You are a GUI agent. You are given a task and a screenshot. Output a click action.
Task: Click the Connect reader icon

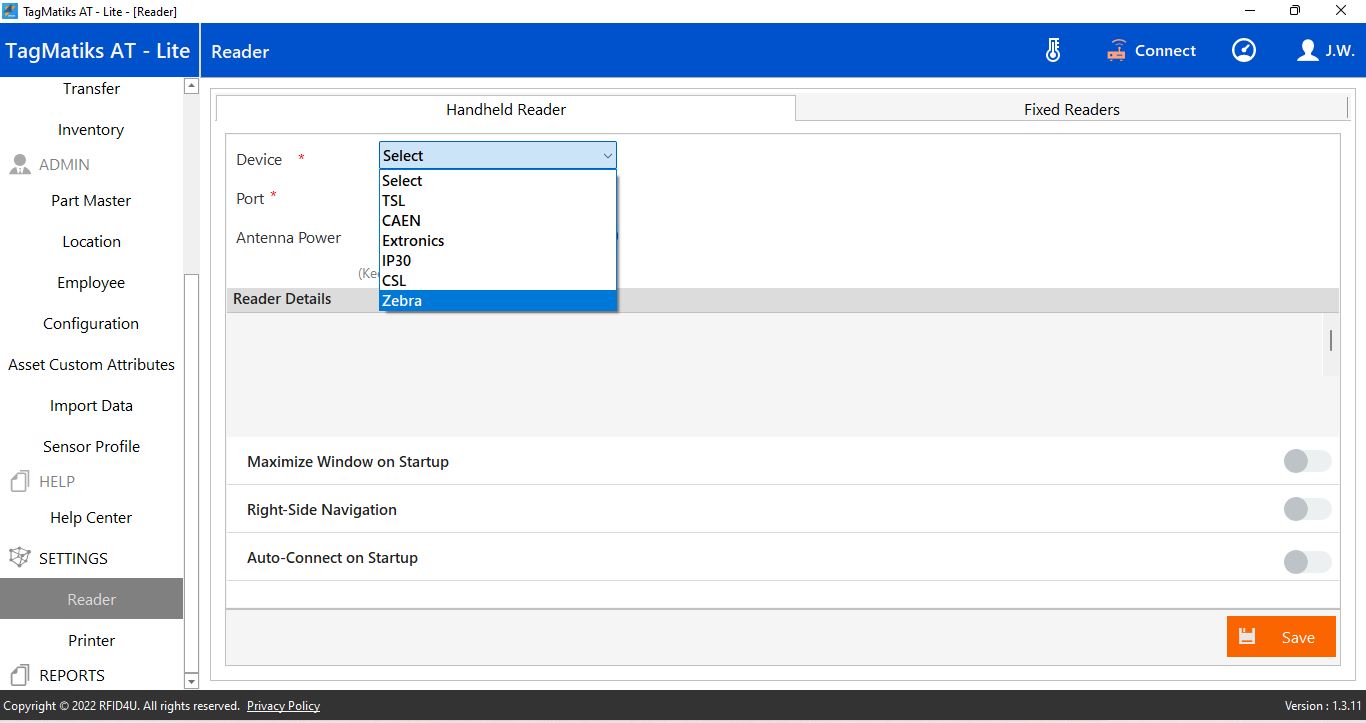(1116, 51)
